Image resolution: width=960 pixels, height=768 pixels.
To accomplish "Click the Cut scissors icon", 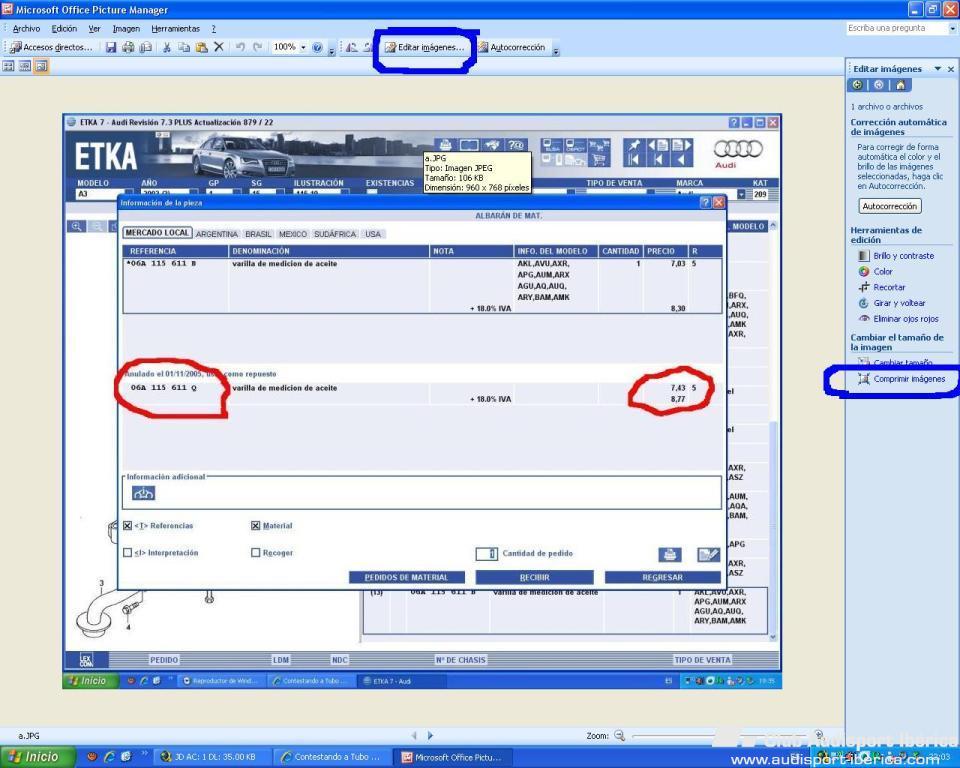I will [166, 47].
